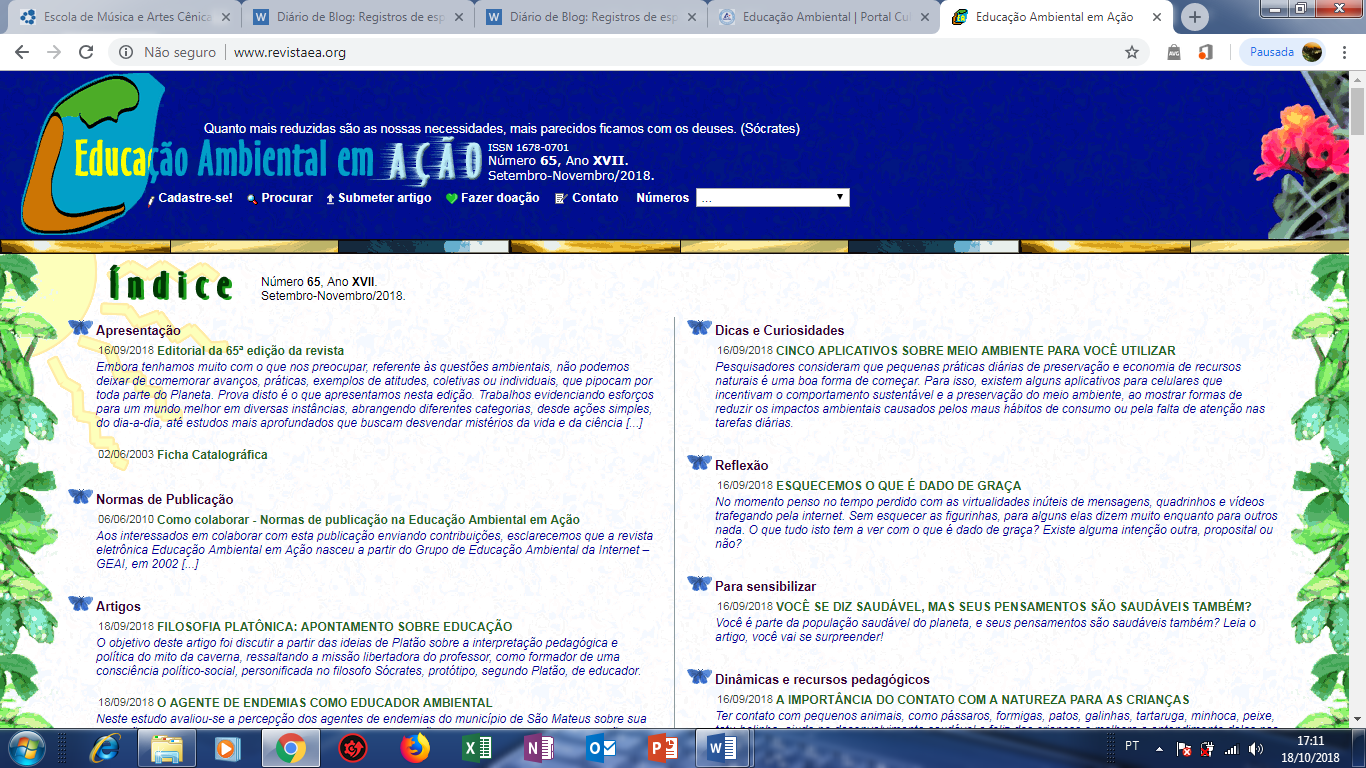
Task: Click the volume speaker icon in tray
Action: [1255, 748]
